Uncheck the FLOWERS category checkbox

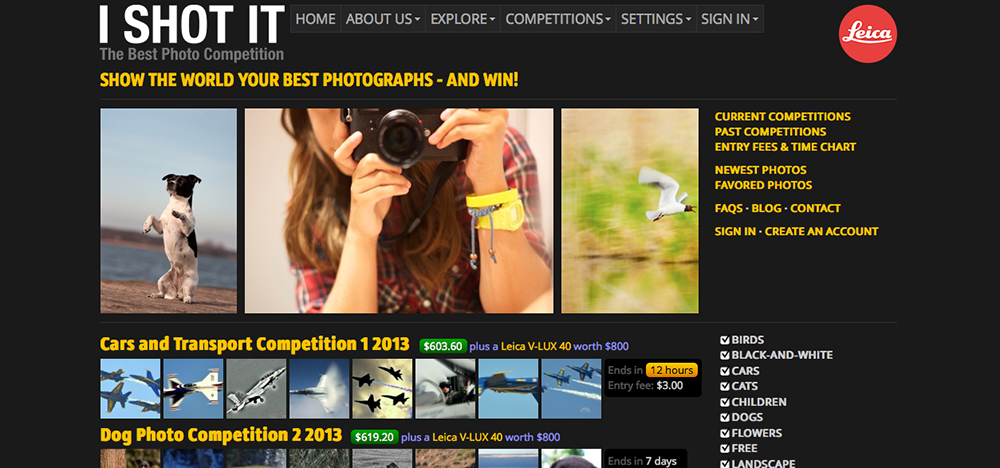pos(724,434)
